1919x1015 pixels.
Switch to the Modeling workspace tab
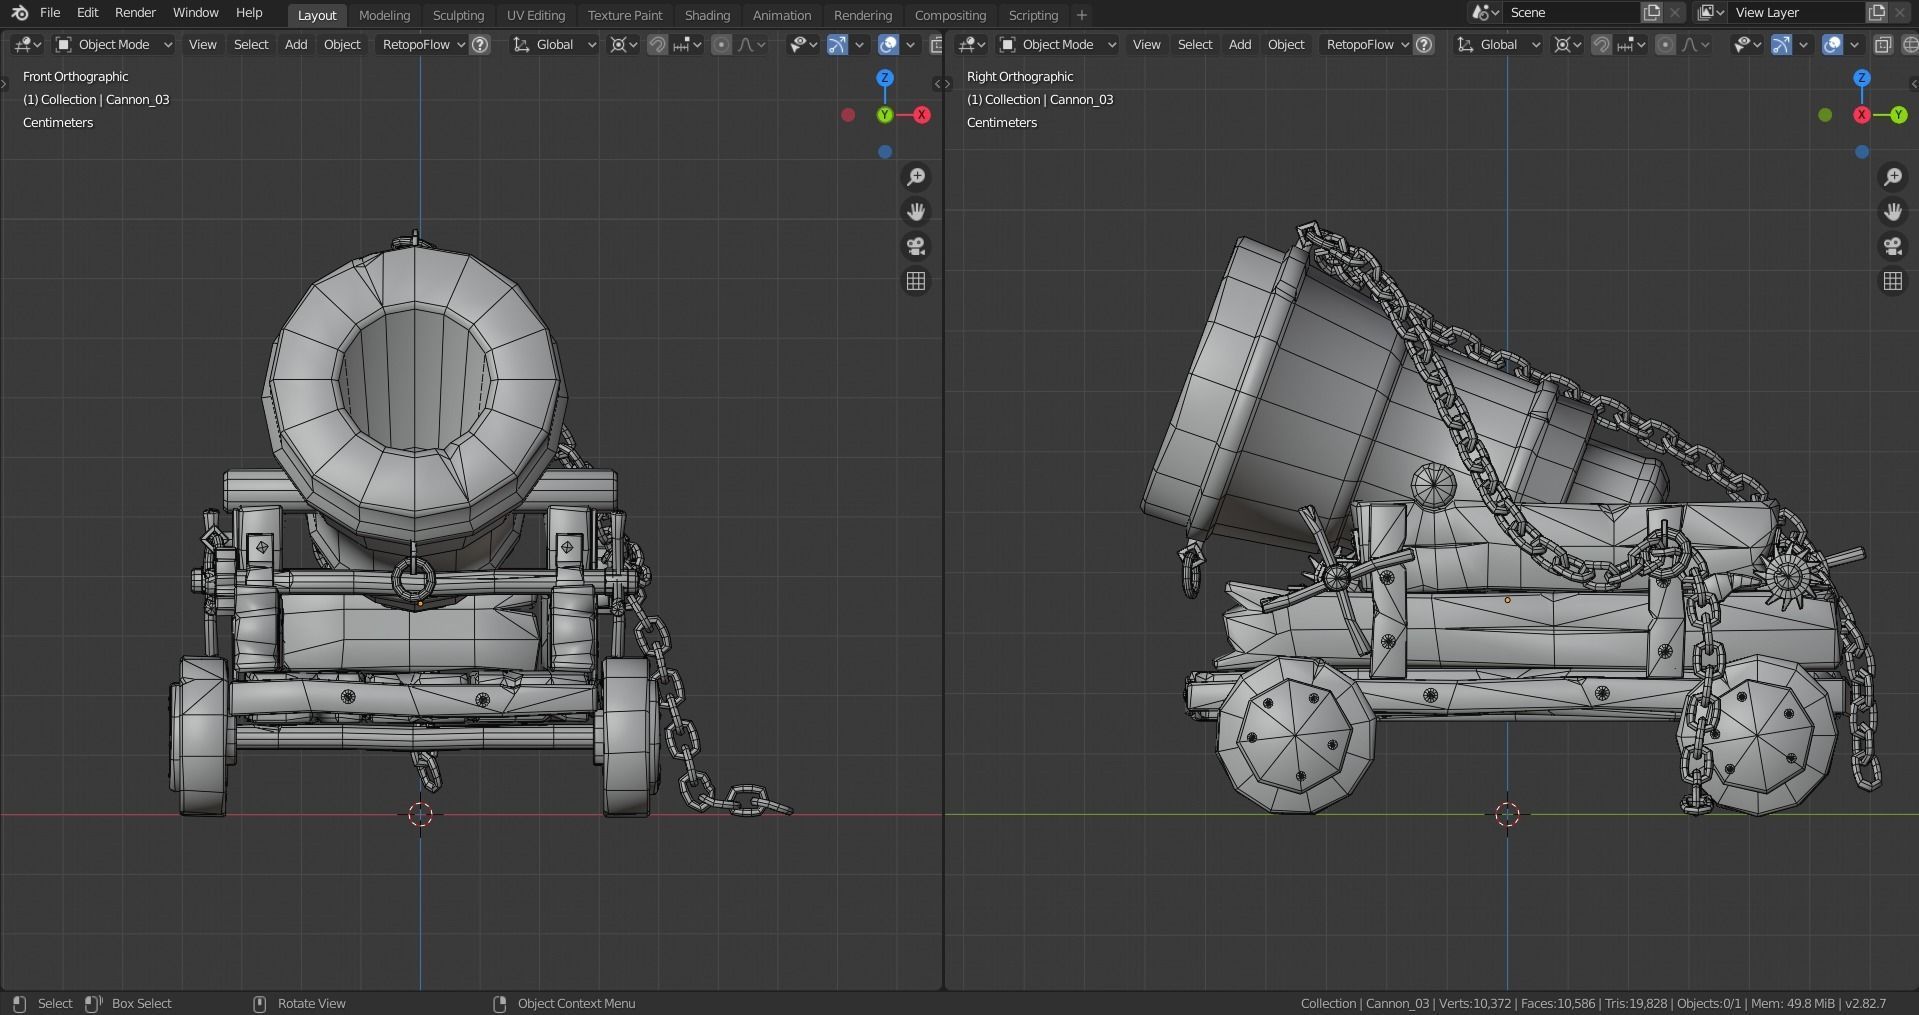384,15
